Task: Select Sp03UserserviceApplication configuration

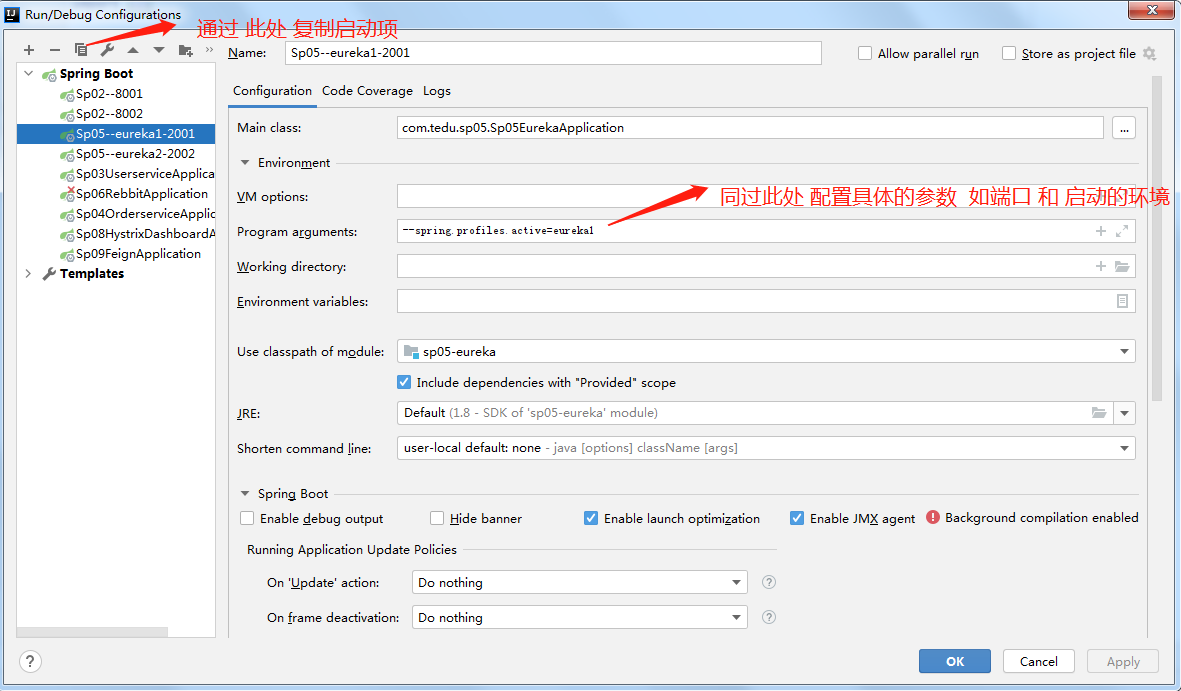Action: coord(136,173)
